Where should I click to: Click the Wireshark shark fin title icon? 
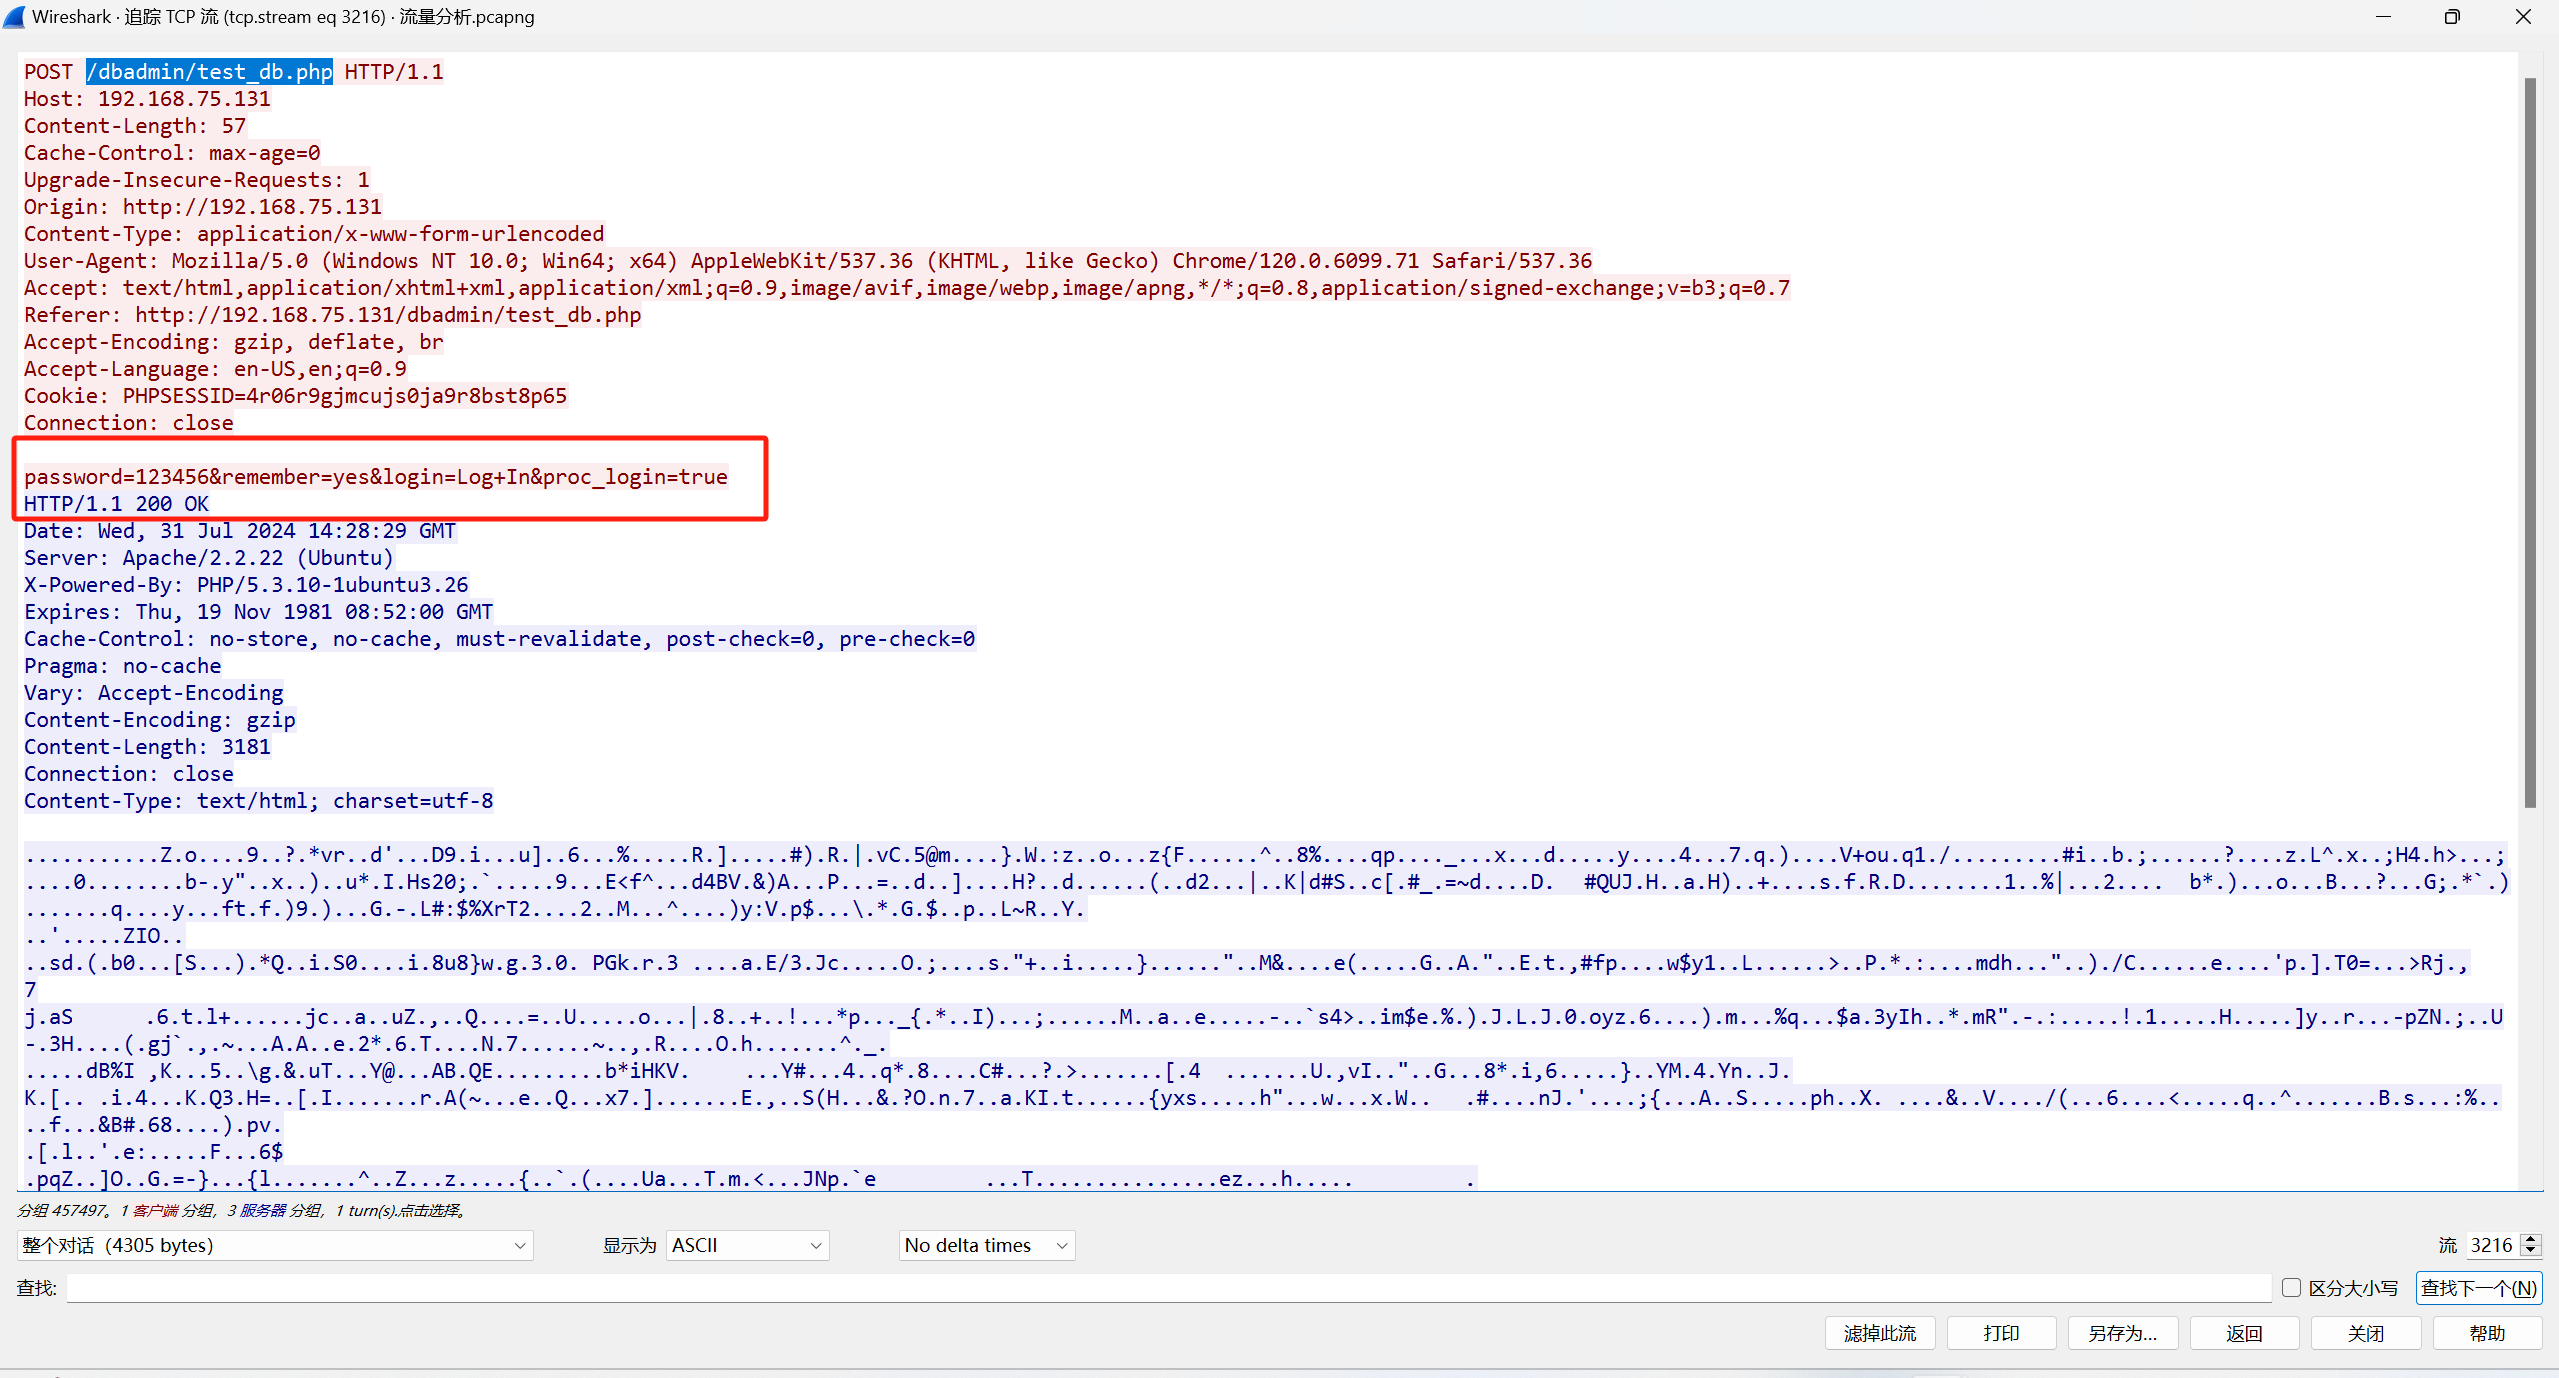(14, 17)
